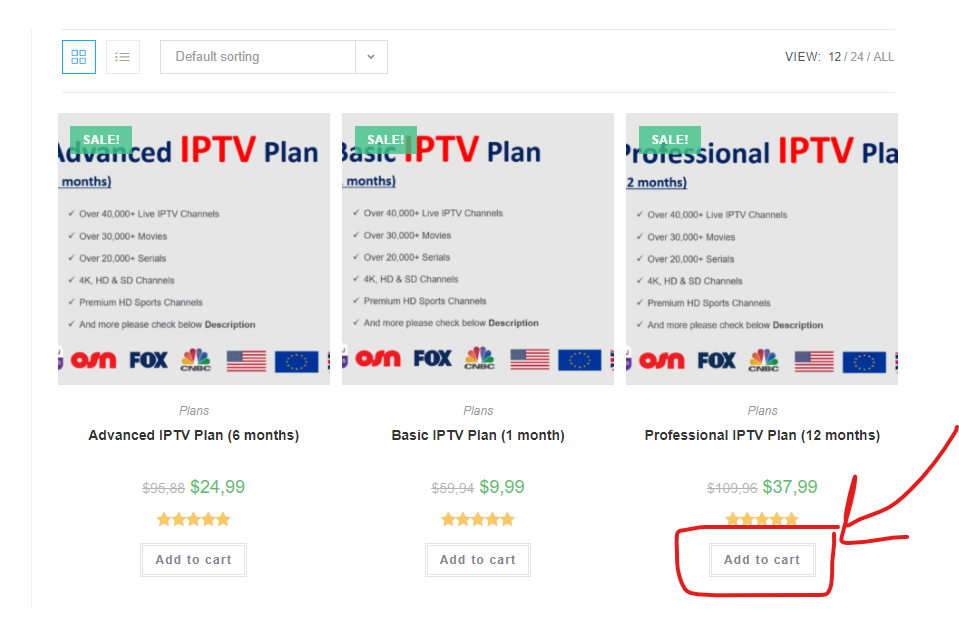Click the sorting dropdown chevron arrow

(x=371, y=57)
